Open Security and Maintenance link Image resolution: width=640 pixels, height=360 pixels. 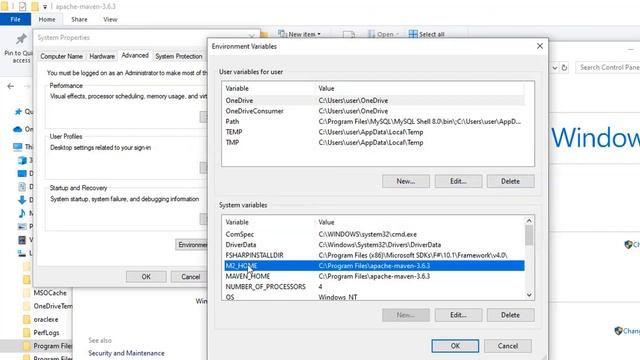126,353
